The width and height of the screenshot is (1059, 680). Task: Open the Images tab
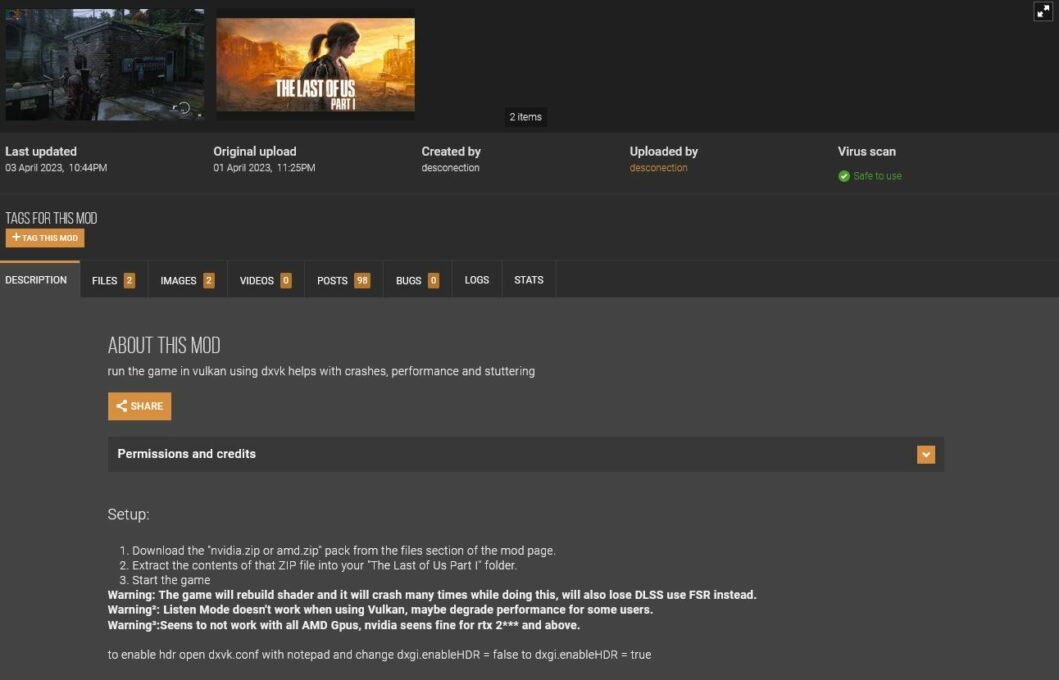(187, 280)
